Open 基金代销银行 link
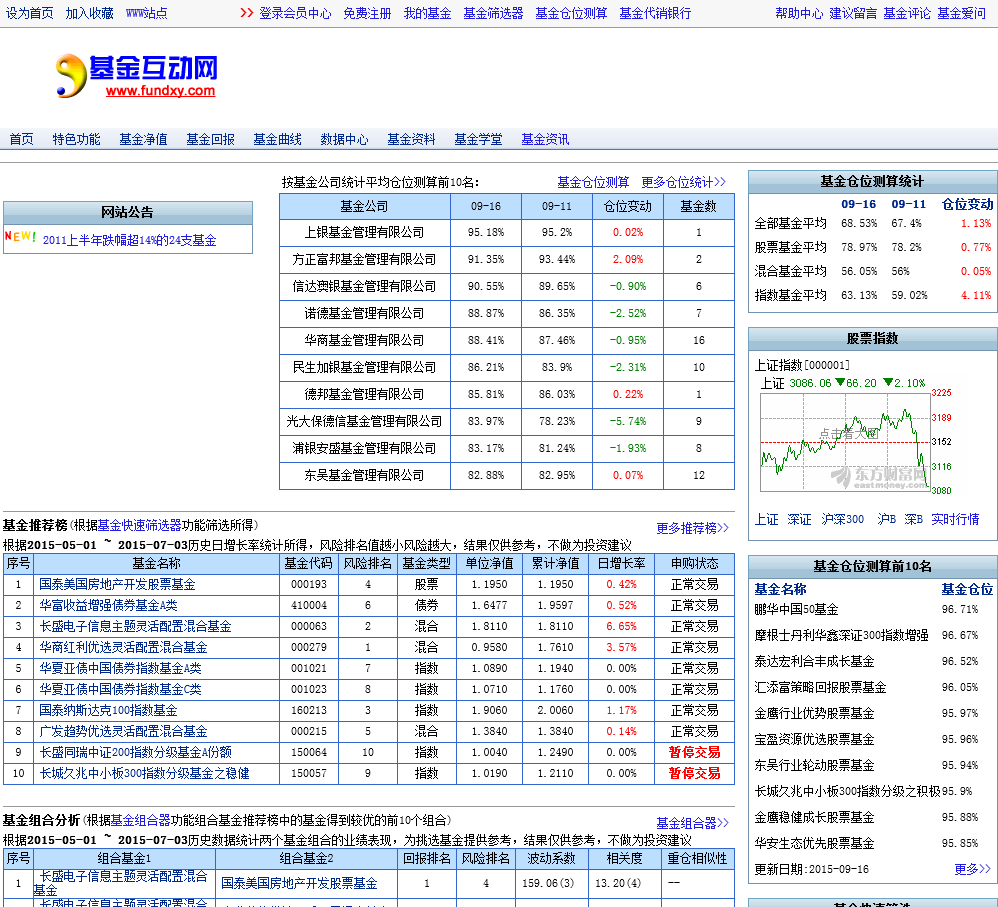998x907 pixels. [656, 13]
